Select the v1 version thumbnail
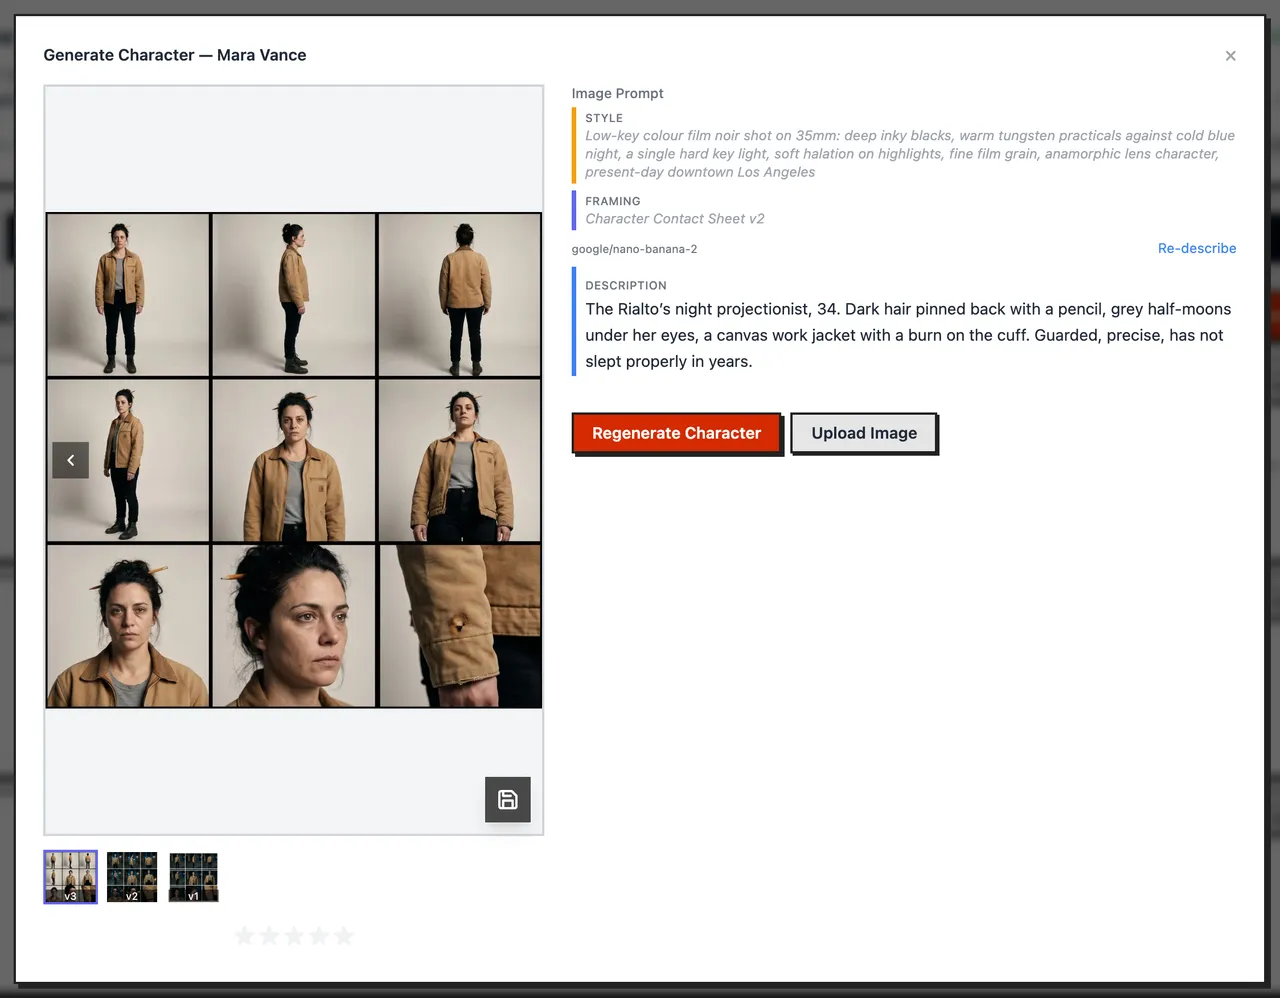1280x998 pixels. pyautogui.click(x=194, y=877)
